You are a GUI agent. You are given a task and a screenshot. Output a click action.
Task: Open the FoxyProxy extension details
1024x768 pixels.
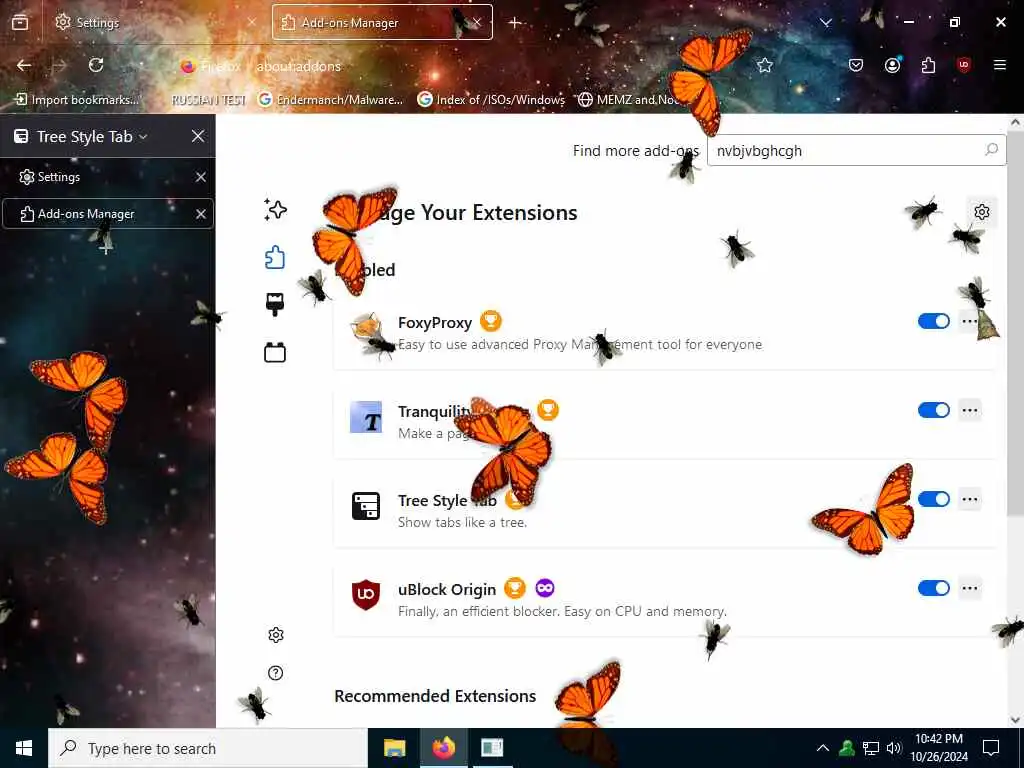click(x=665, y=333)
